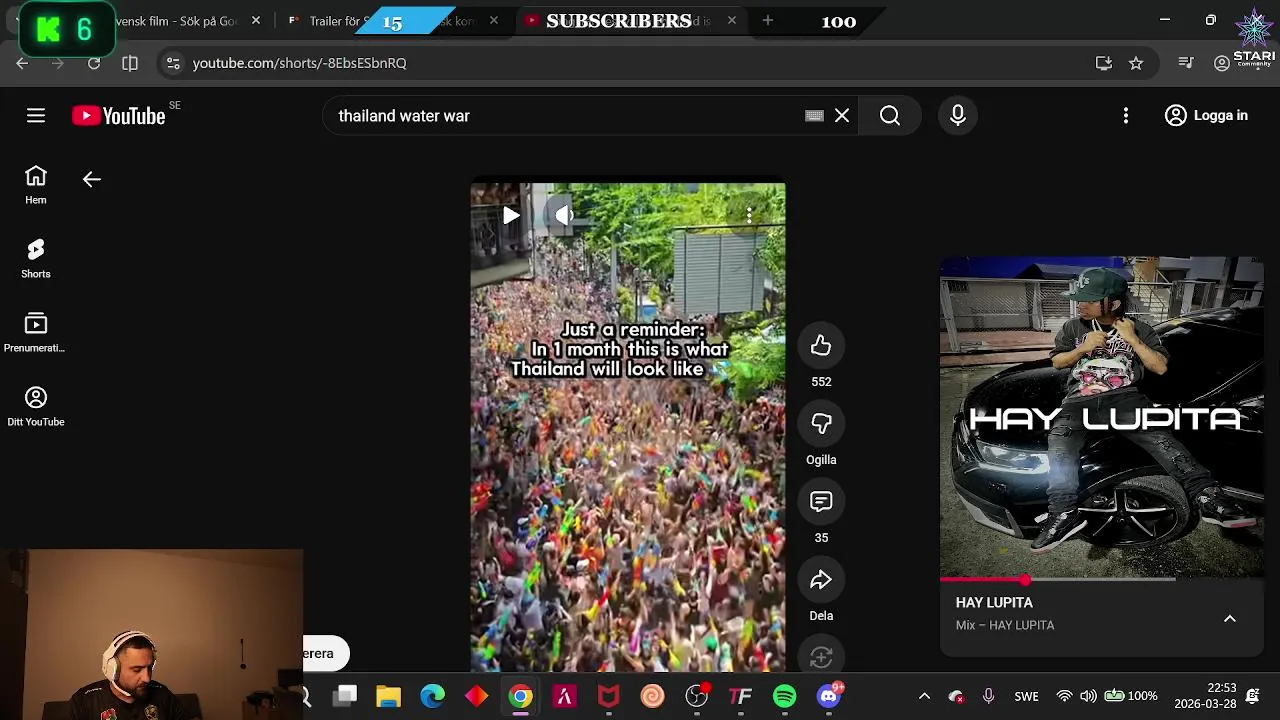1280x720 pixels.
Task: View site information icon in address bar
Action: 173,63
